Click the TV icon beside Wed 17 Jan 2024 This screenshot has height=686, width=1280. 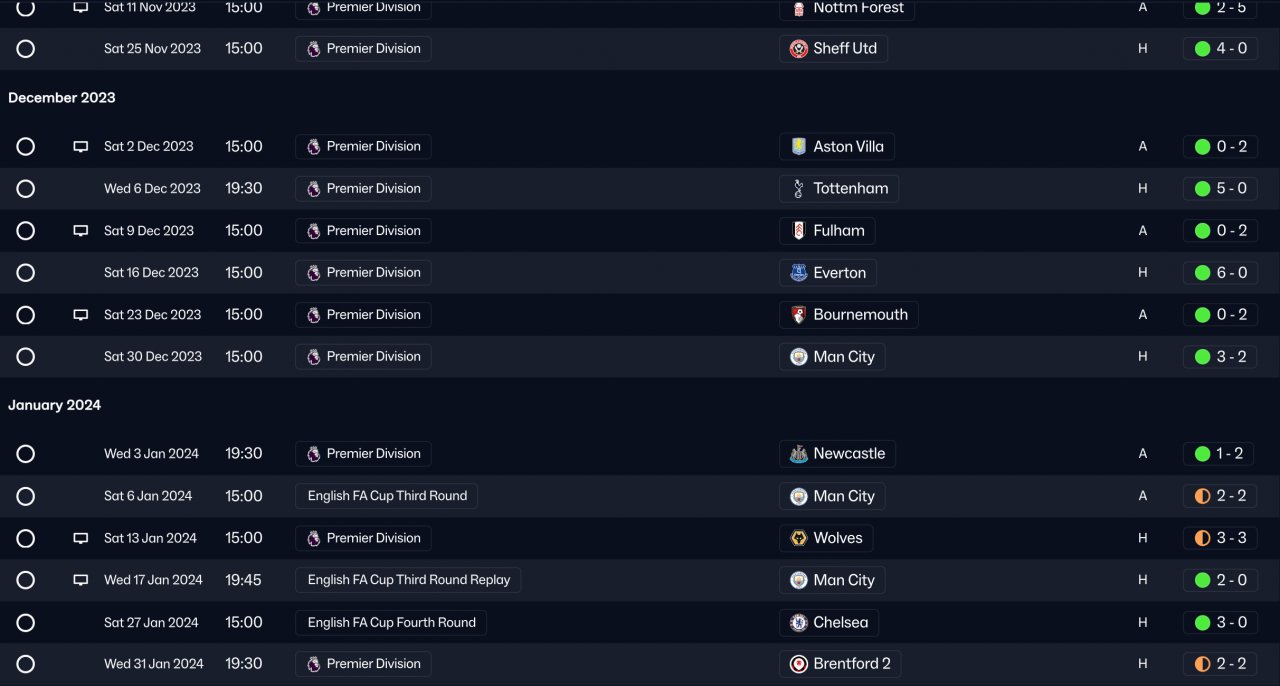click(81, 580)
